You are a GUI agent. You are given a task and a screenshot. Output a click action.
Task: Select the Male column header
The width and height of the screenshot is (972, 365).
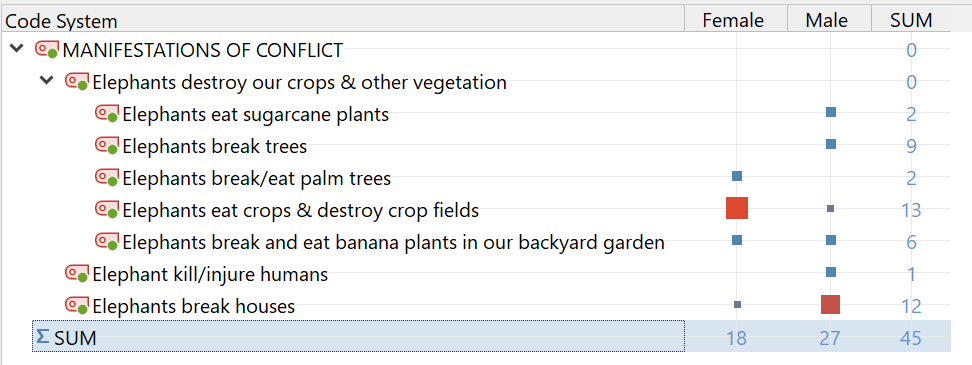click(829, 20)
